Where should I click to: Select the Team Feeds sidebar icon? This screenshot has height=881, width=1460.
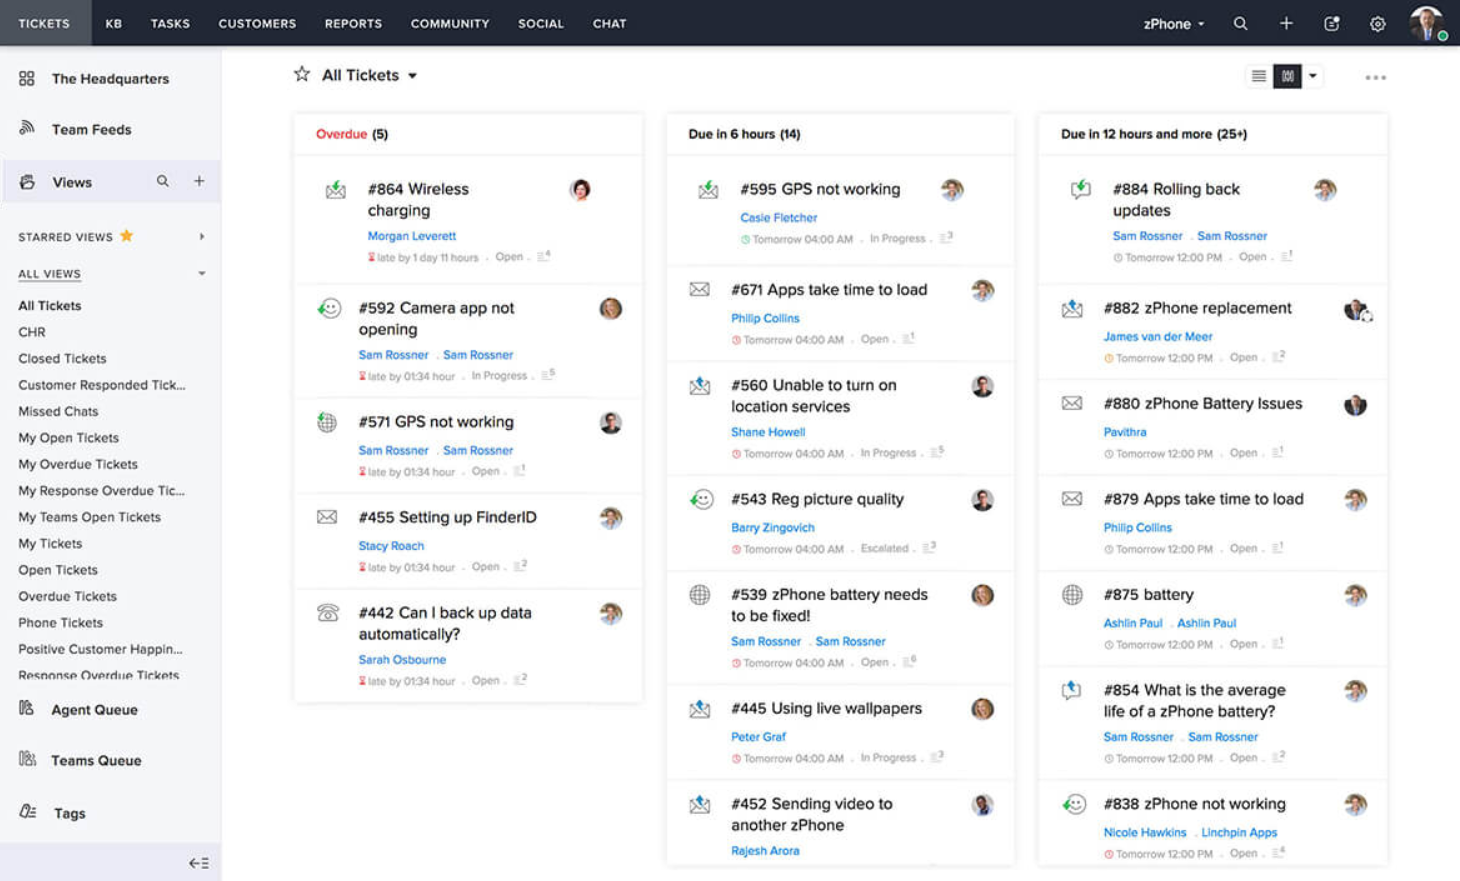click(27, 128)
